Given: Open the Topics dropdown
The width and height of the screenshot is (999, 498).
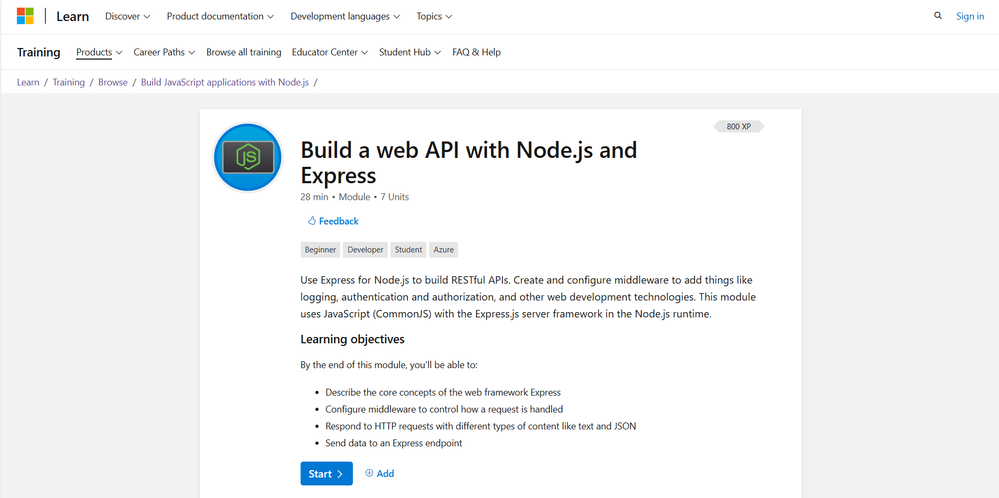Looking at the screenshot, I should [435, 17].
